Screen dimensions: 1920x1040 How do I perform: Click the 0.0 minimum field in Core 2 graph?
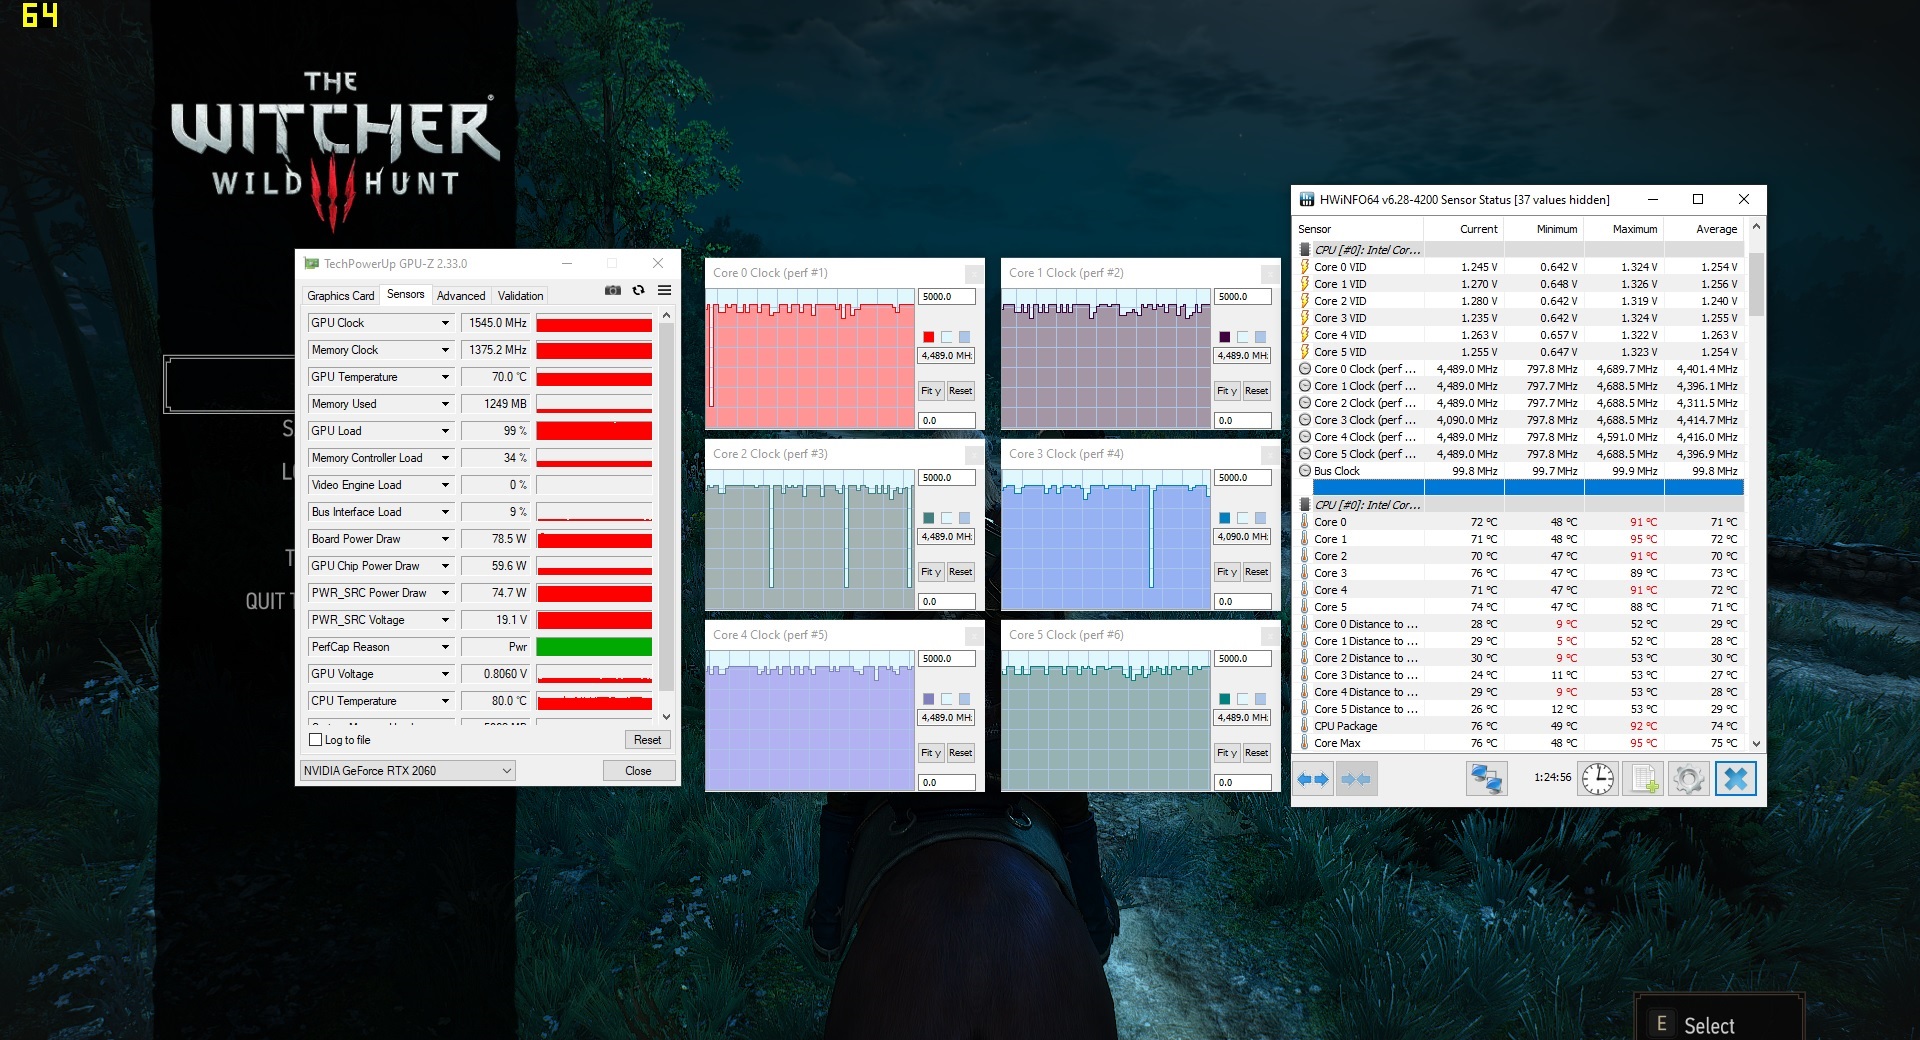point(946,602)
